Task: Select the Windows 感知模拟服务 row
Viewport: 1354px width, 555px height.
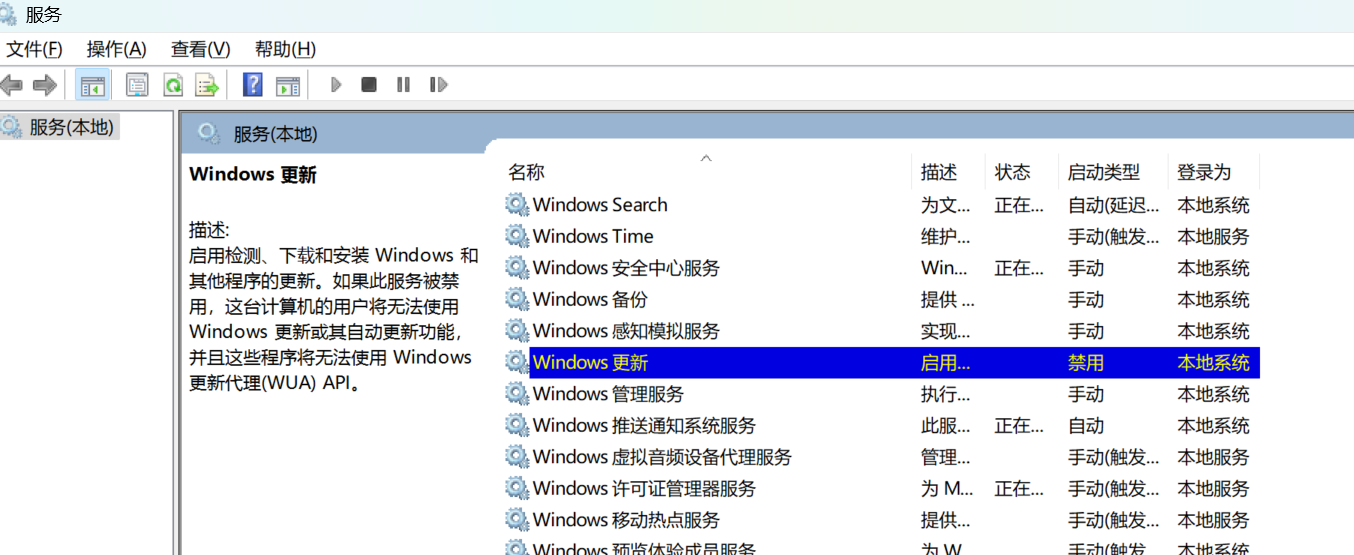Action: pos(880,331)
